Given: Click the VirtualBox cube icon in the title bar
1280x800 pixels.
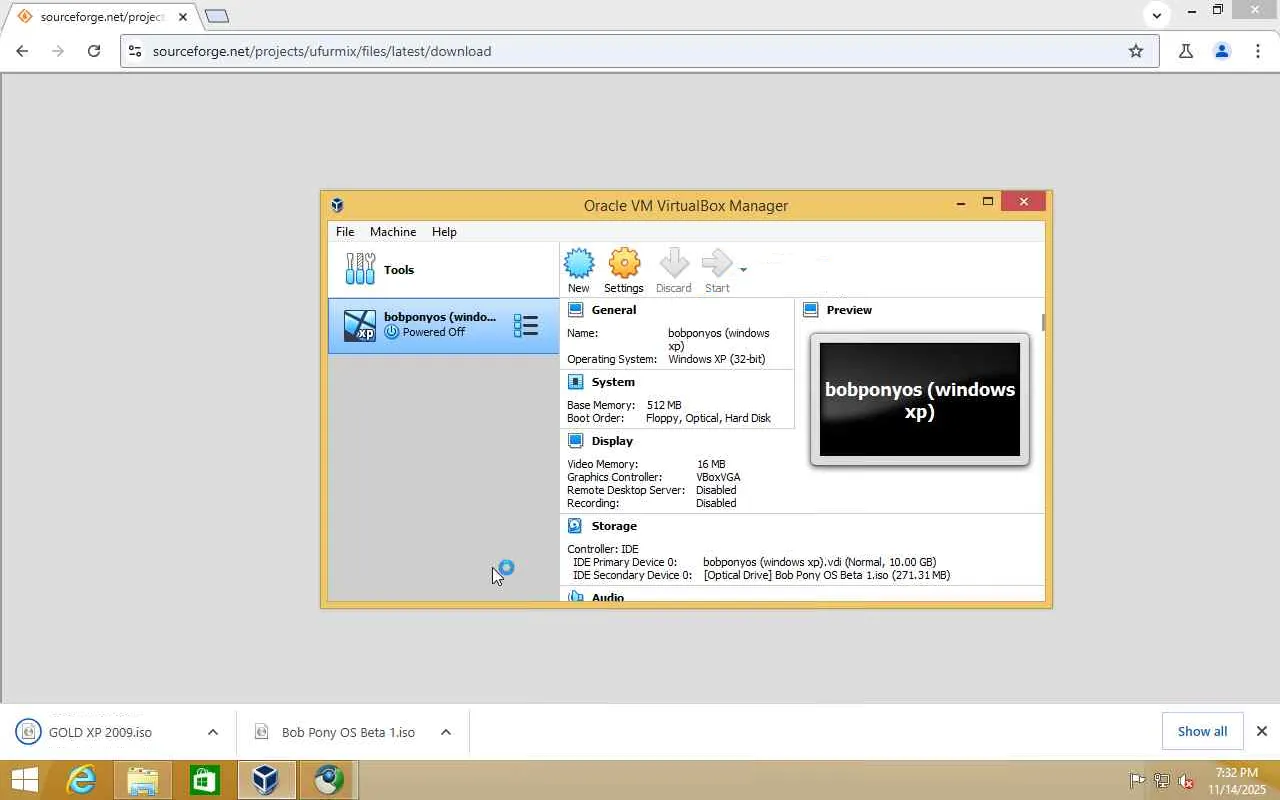Looking at the screenshot, I should 338,205.
